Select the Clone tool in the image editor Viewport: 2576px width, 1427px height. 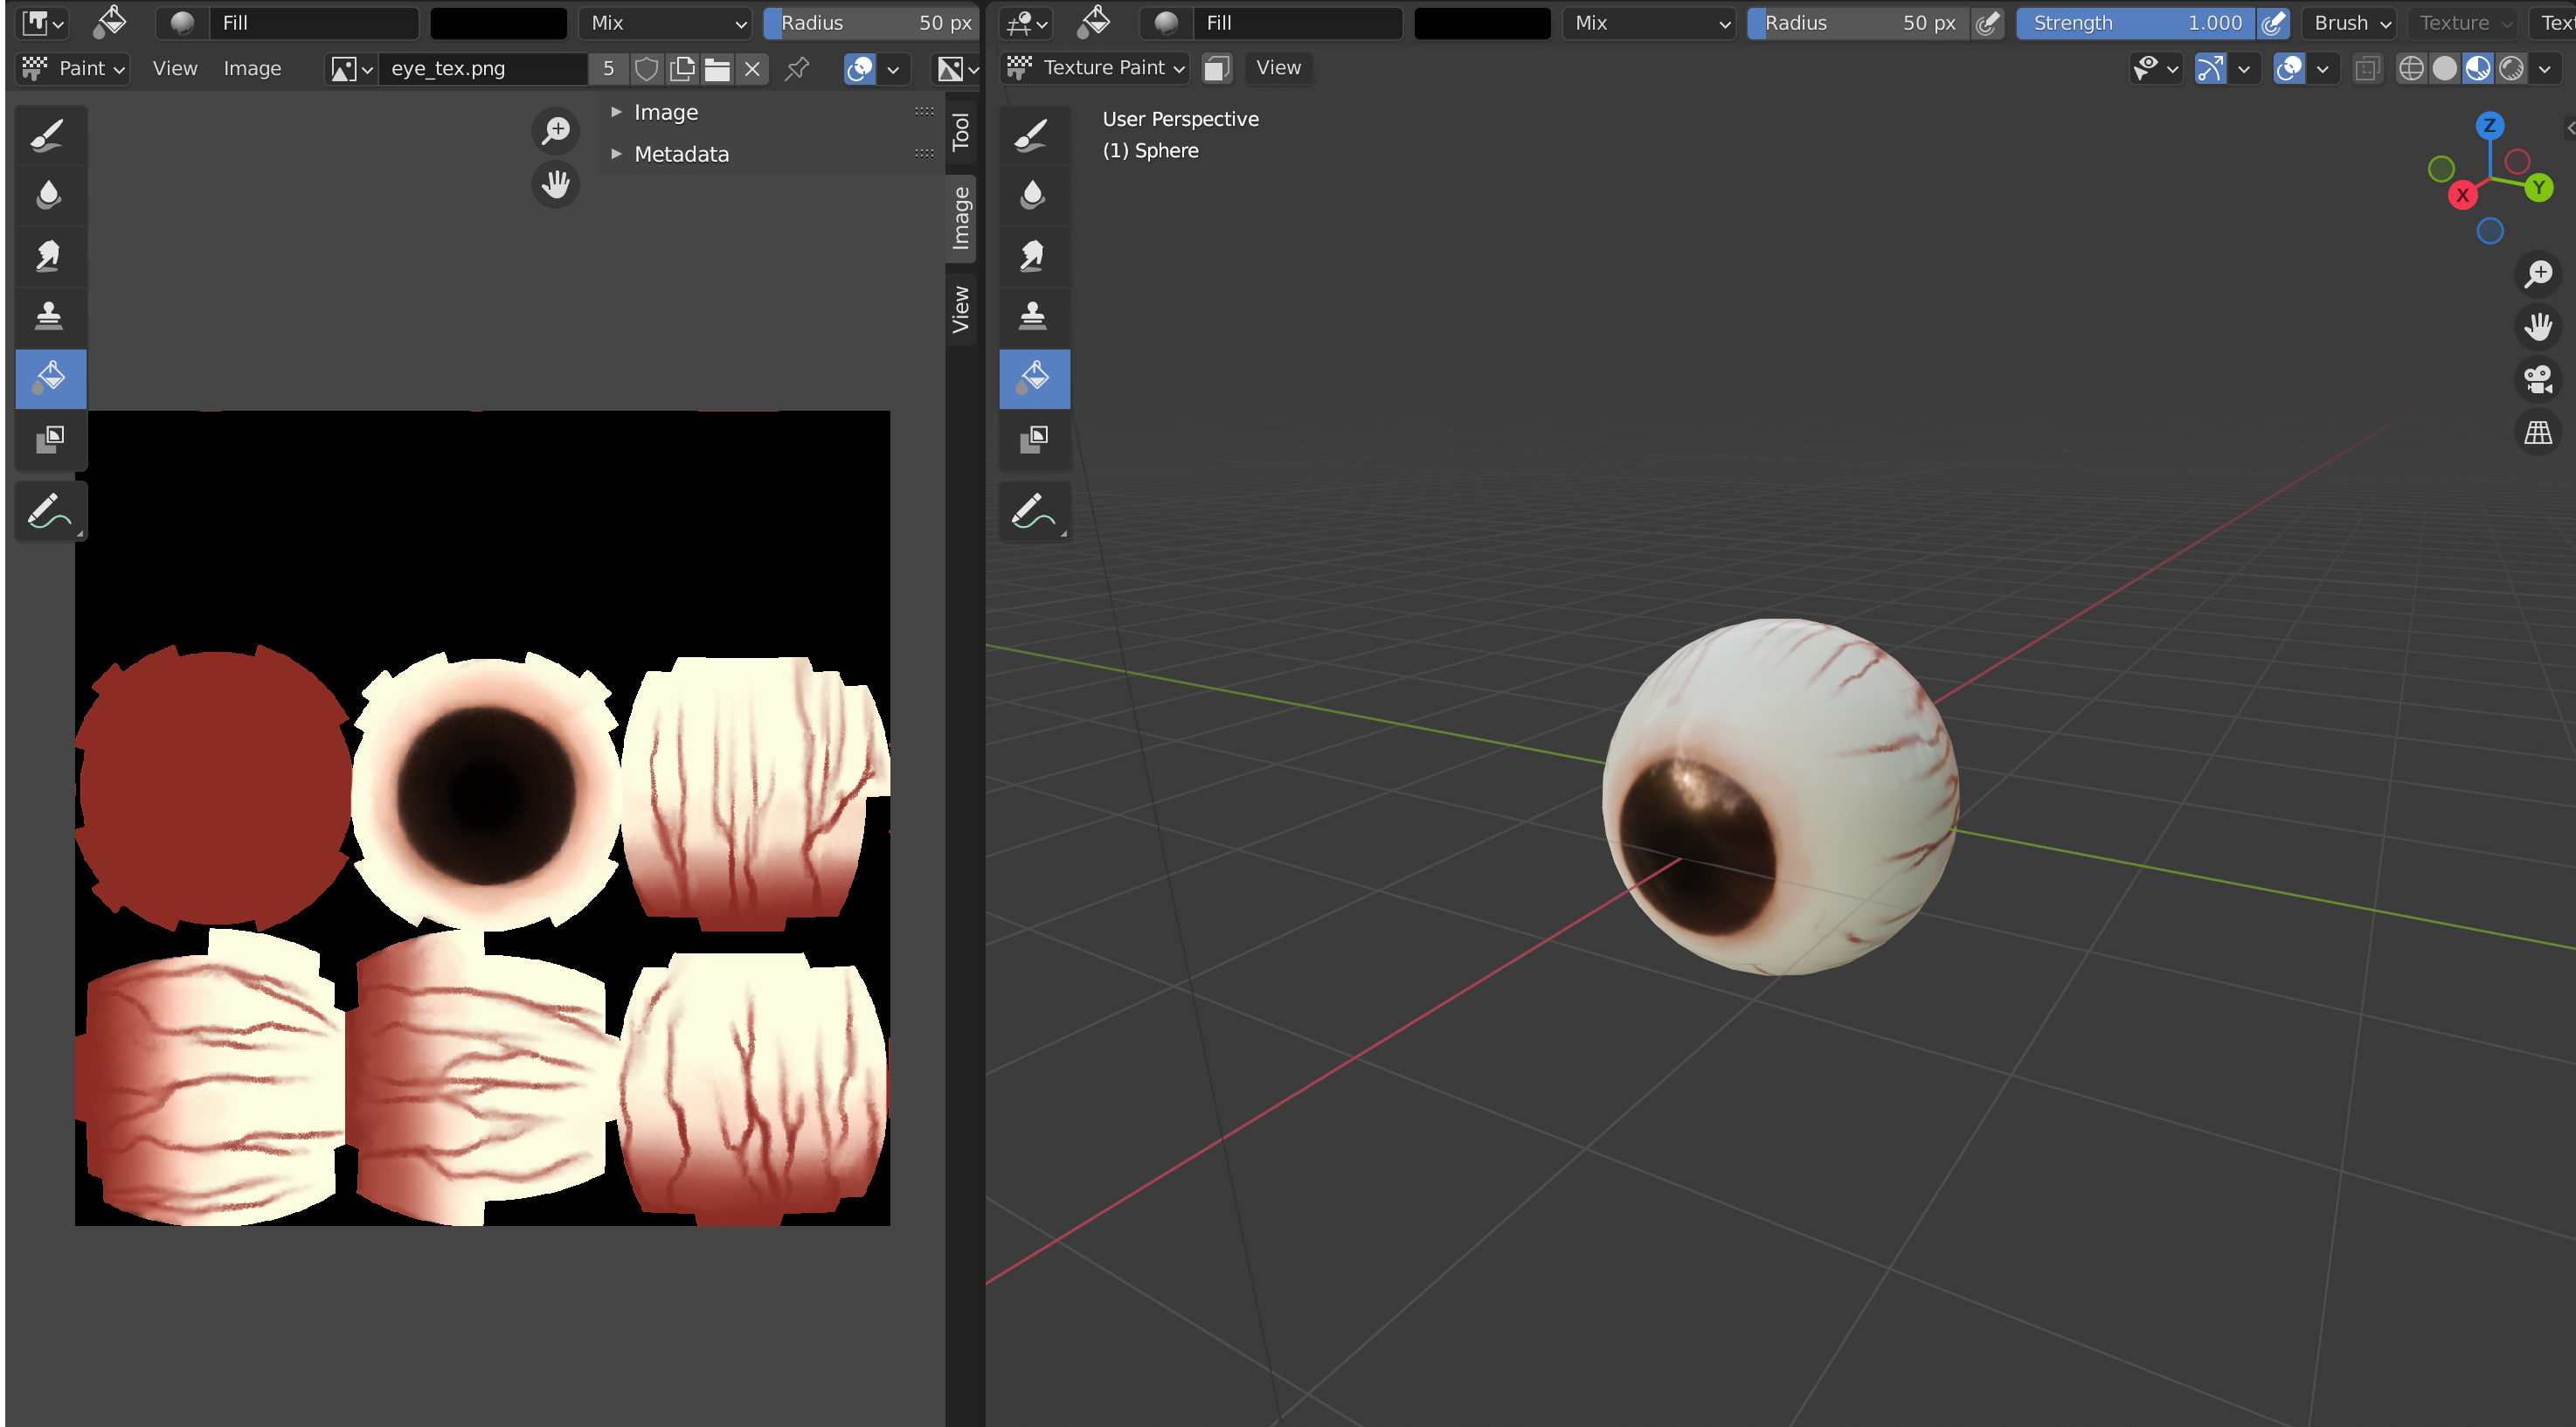(x=49, y=317)
